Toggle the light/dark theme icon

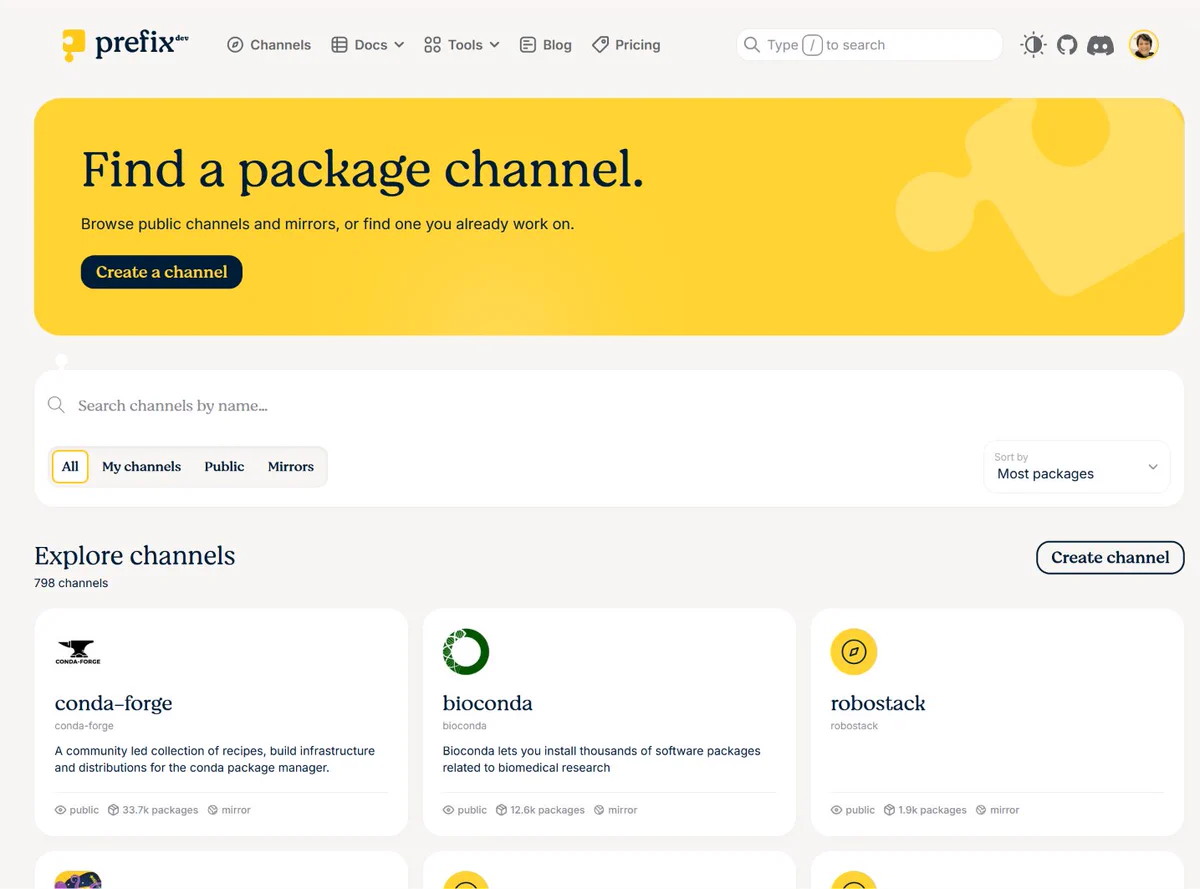tap(1033, 45)
